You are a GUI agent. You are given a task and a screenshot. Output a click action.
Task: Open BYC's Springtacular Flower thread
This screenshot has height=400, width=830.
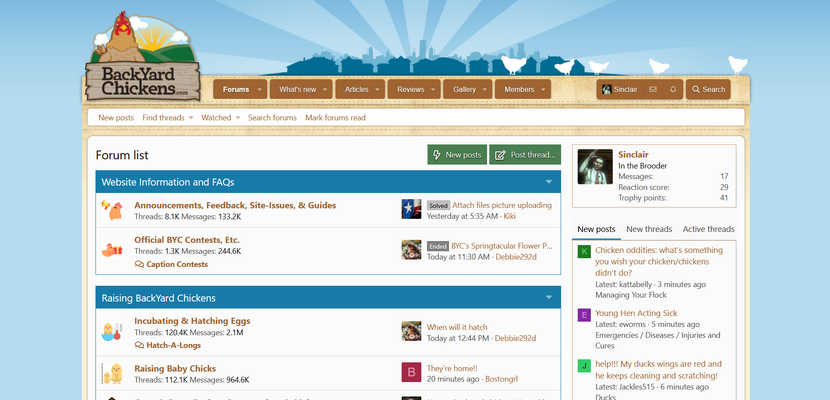[502, 246]
